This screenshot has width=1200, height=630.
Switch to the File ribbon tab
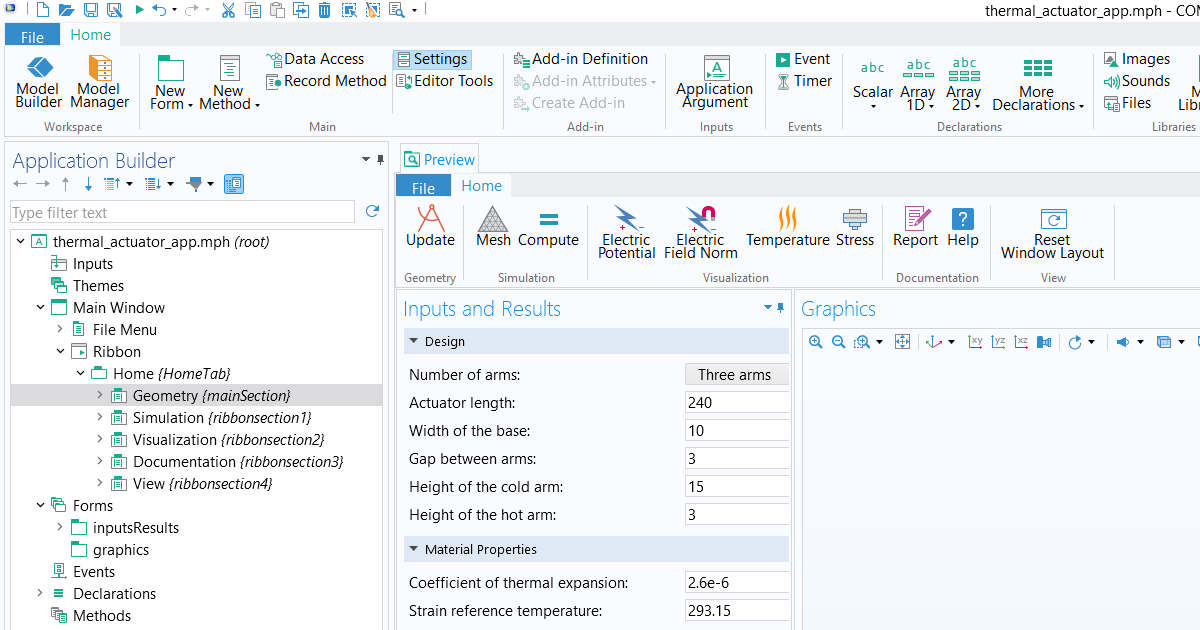tap(32, 34)
